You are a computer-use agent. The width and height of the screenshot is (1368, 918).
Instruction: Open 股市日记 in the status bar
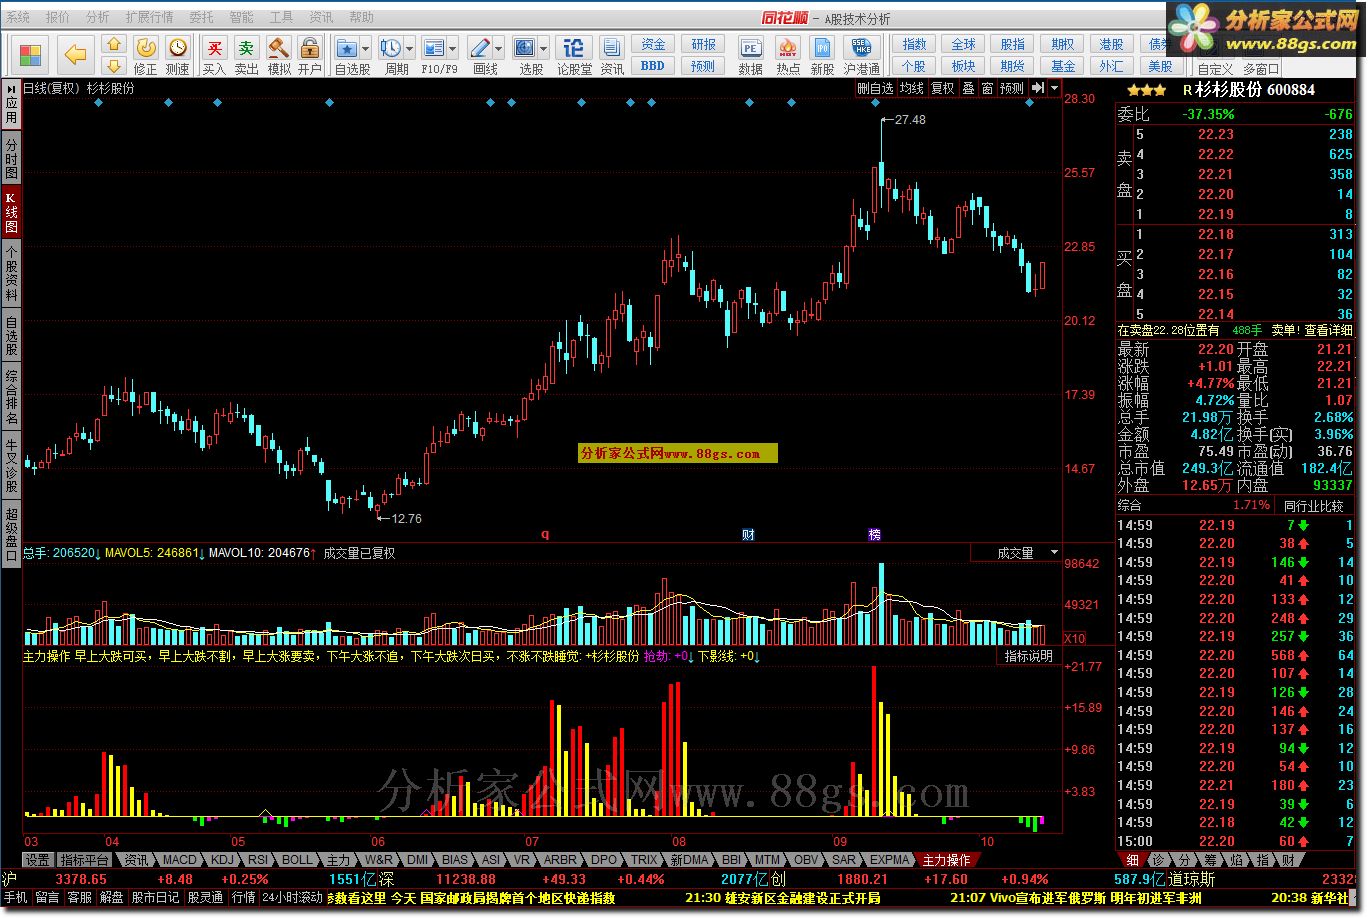point(156,898)
